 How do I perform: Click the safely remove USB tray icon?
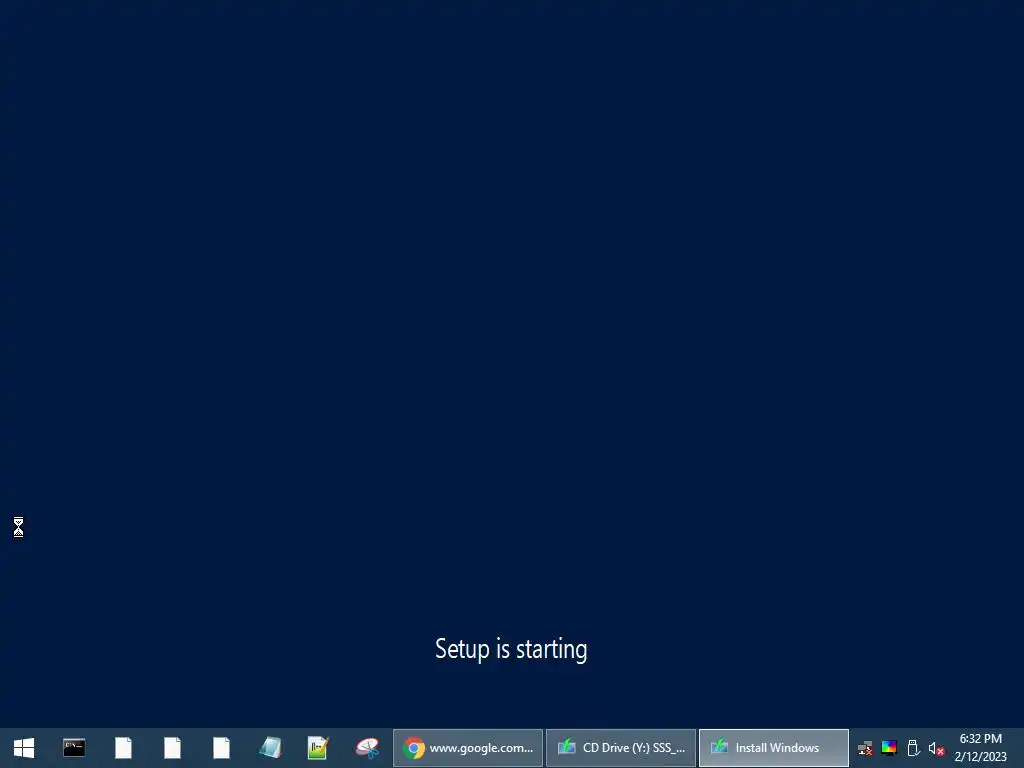913,748
